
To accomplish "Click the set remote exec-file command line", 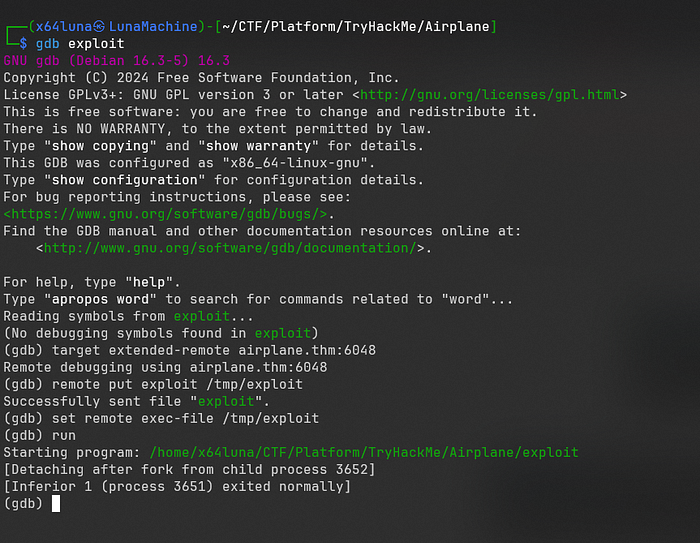I will tap(185, 418).
